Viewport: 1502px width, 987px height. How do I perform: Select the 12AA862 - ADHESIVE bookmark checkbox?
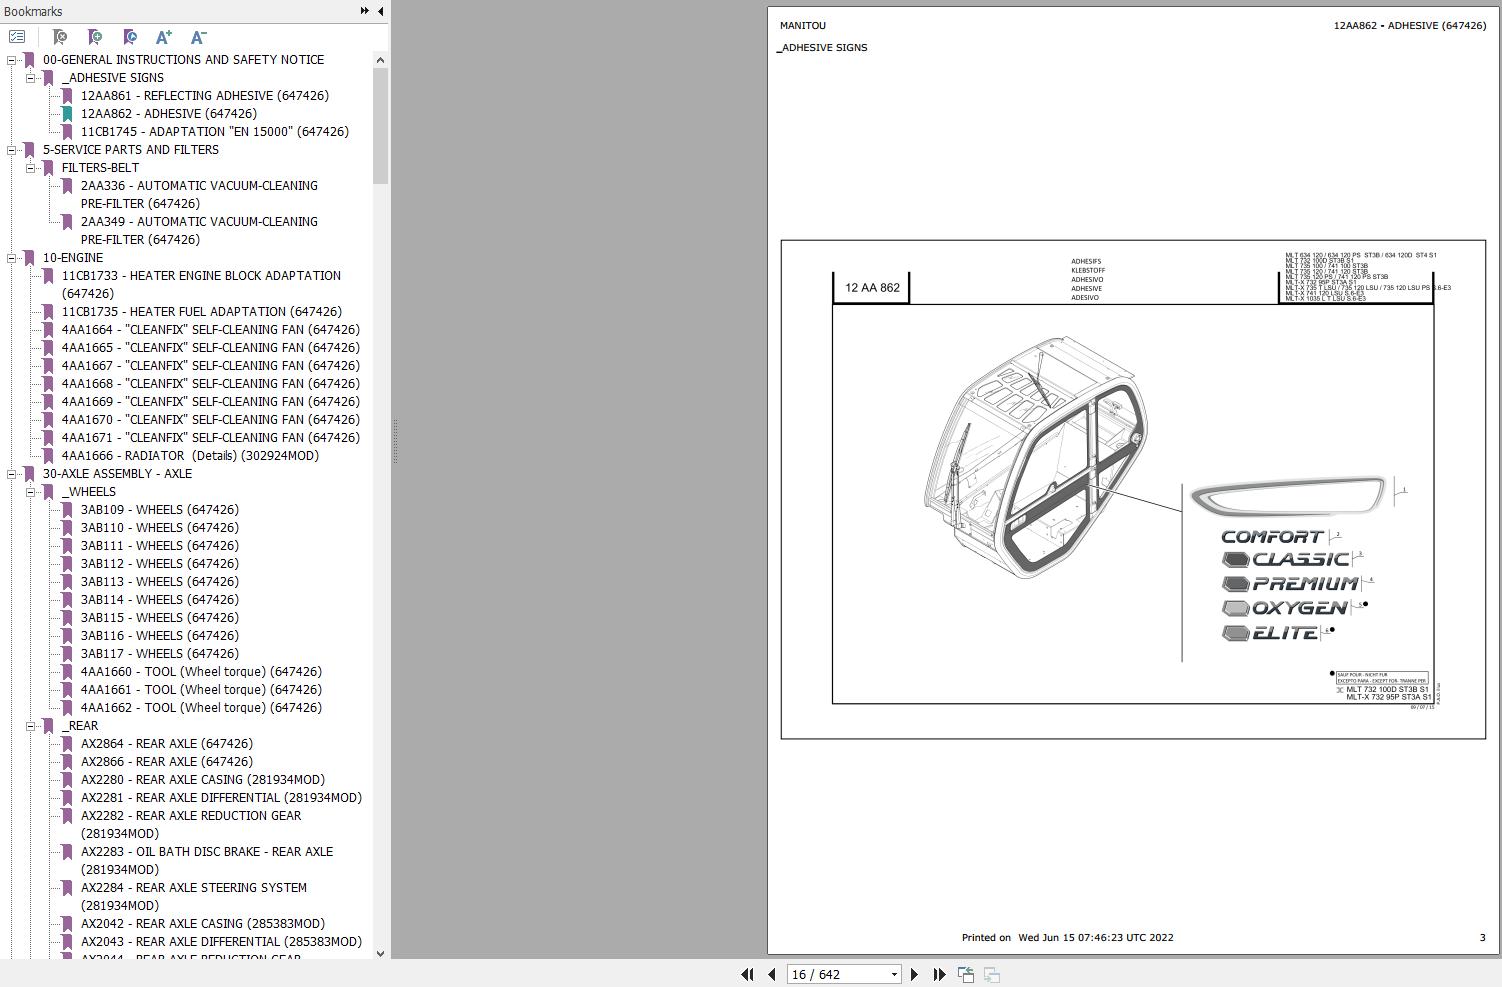point(66,113)
